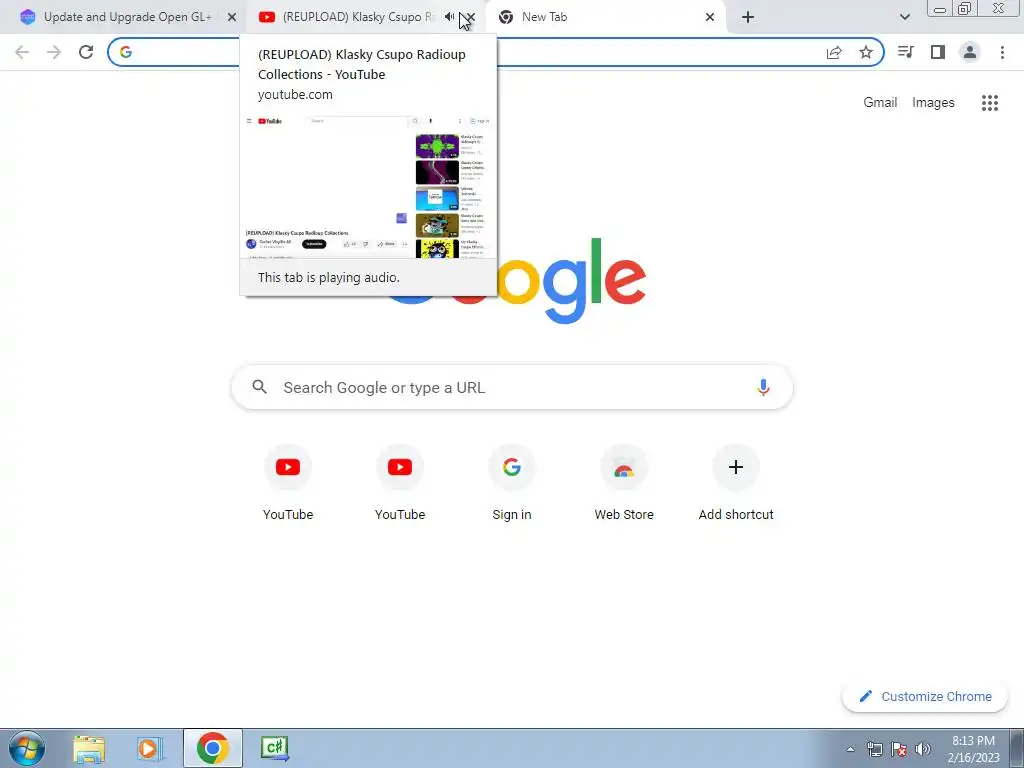Open Gmail link
Image resolution: width=1024 pixels, height=768 pixels.
880,103
